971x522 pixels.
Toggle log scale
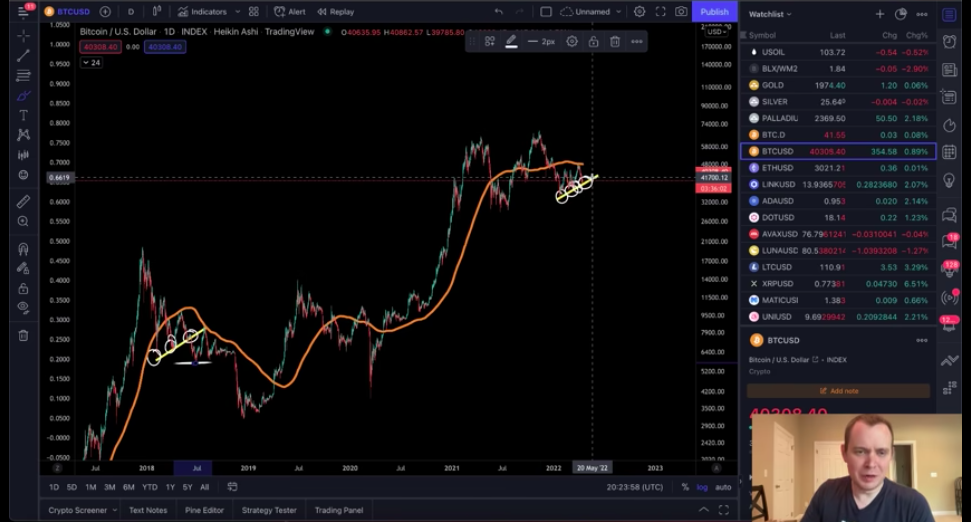[x=702, y=487]
